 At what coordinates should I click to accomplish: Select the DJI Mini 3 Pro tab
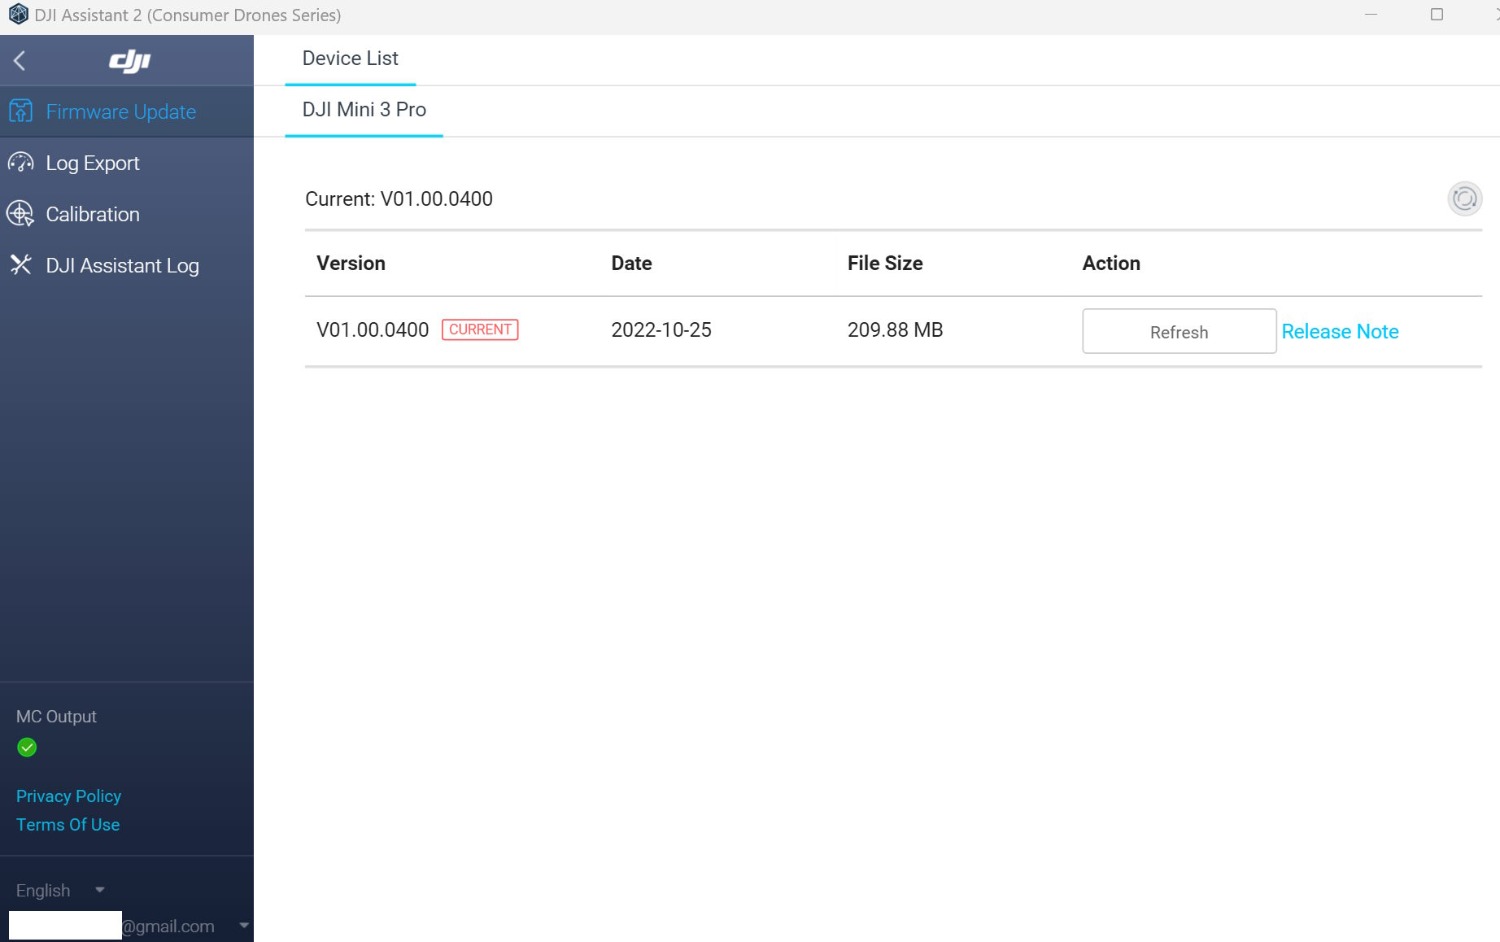pyautogui.click(x=364, y=110)
